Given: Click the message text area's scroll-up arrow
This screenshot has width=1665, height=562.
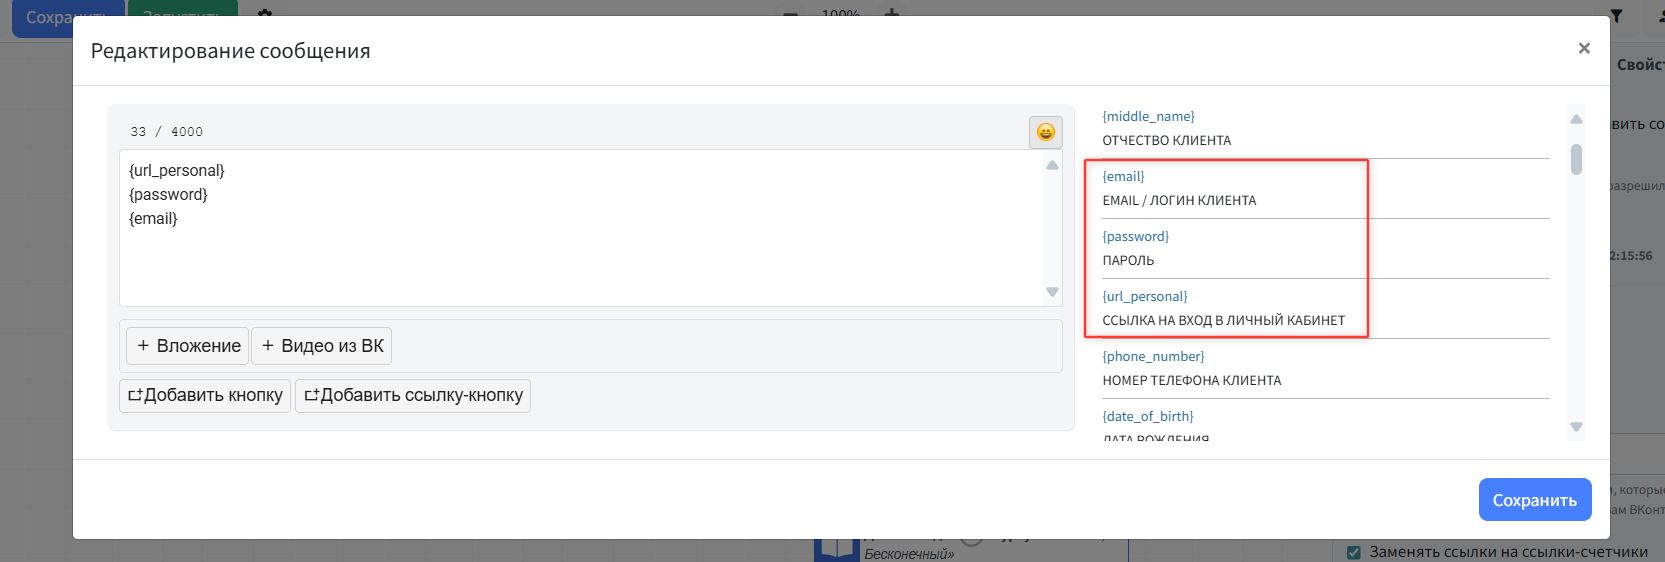Looking at the screenshot, I should (x=1052, y=165).
